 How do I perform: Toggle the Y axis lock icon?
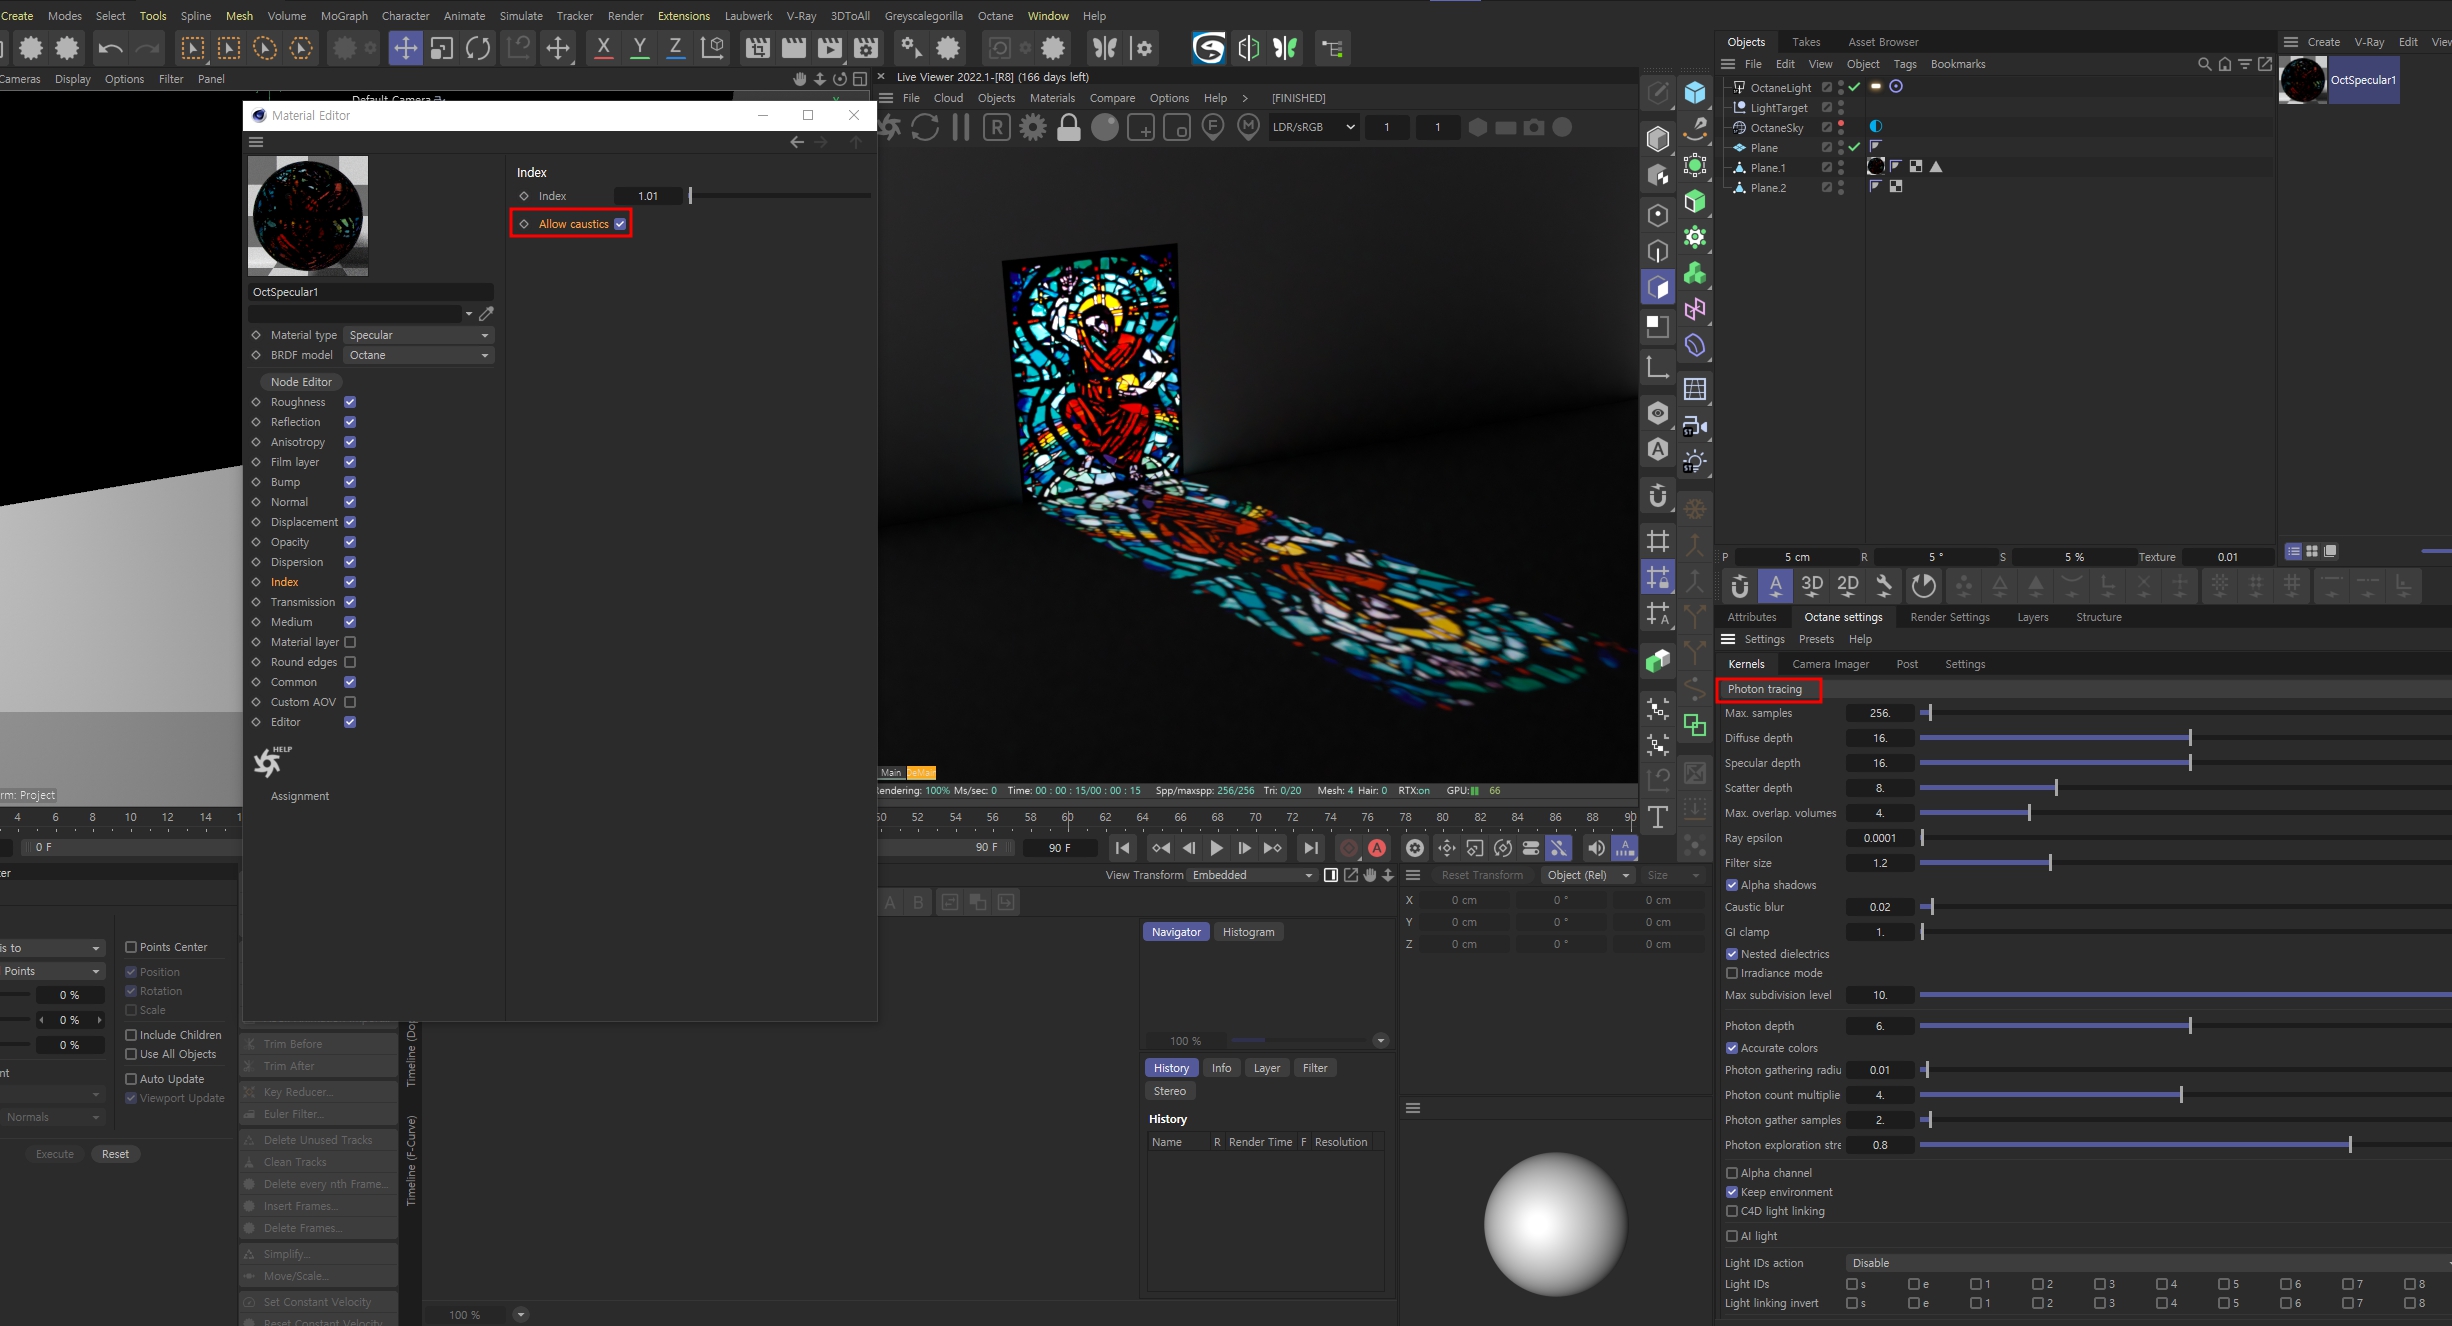tap(639, 48)
